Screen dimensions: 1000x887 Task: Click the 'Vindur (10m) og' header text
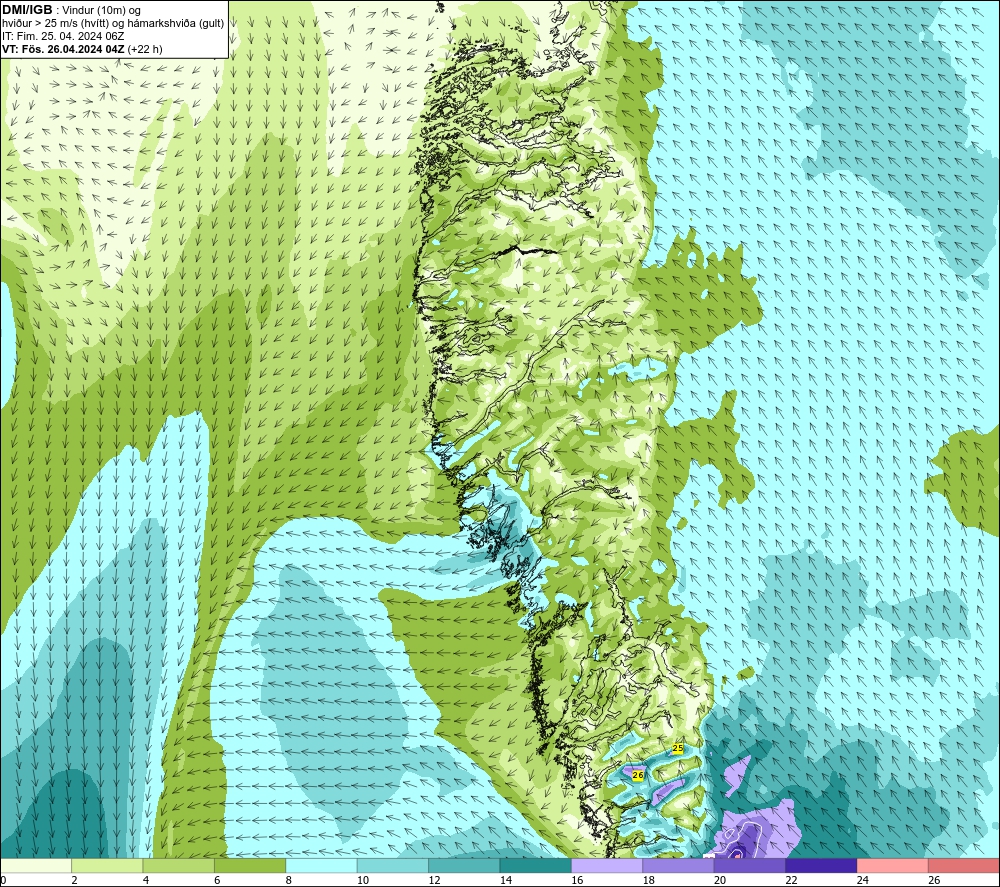pyautogui.click(x=101, y=11)
